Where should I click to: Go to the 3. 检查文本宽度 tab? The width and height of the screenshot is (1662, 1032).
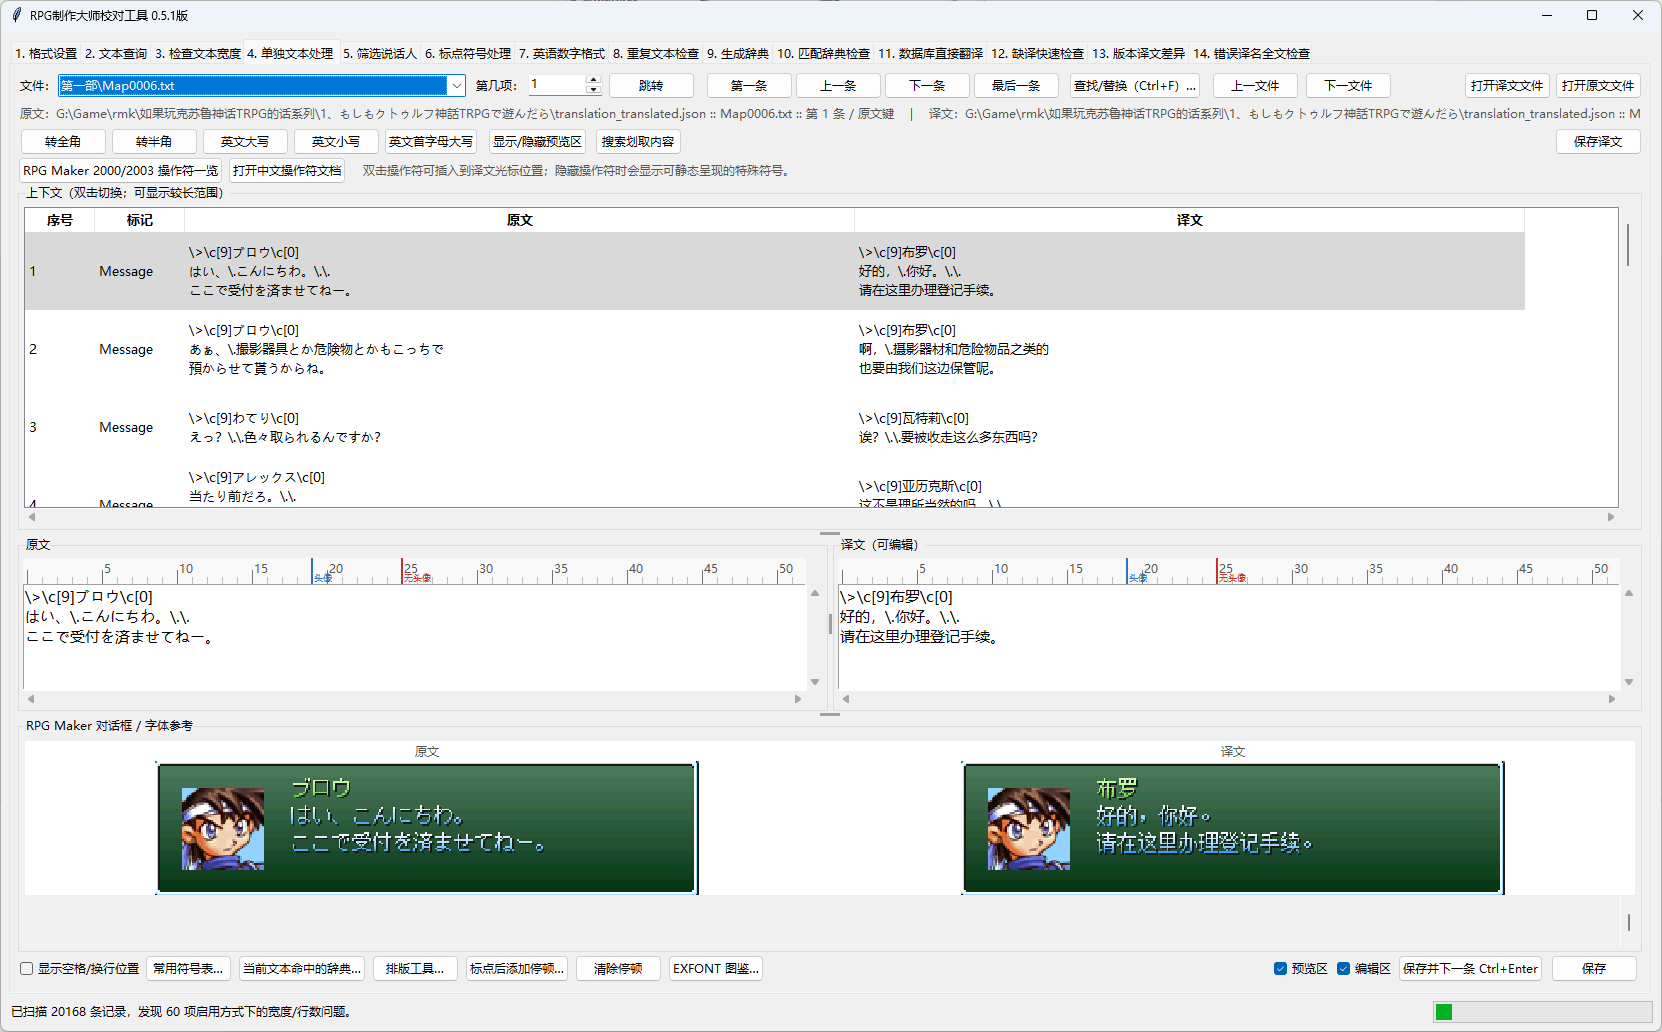coord(198,54)
